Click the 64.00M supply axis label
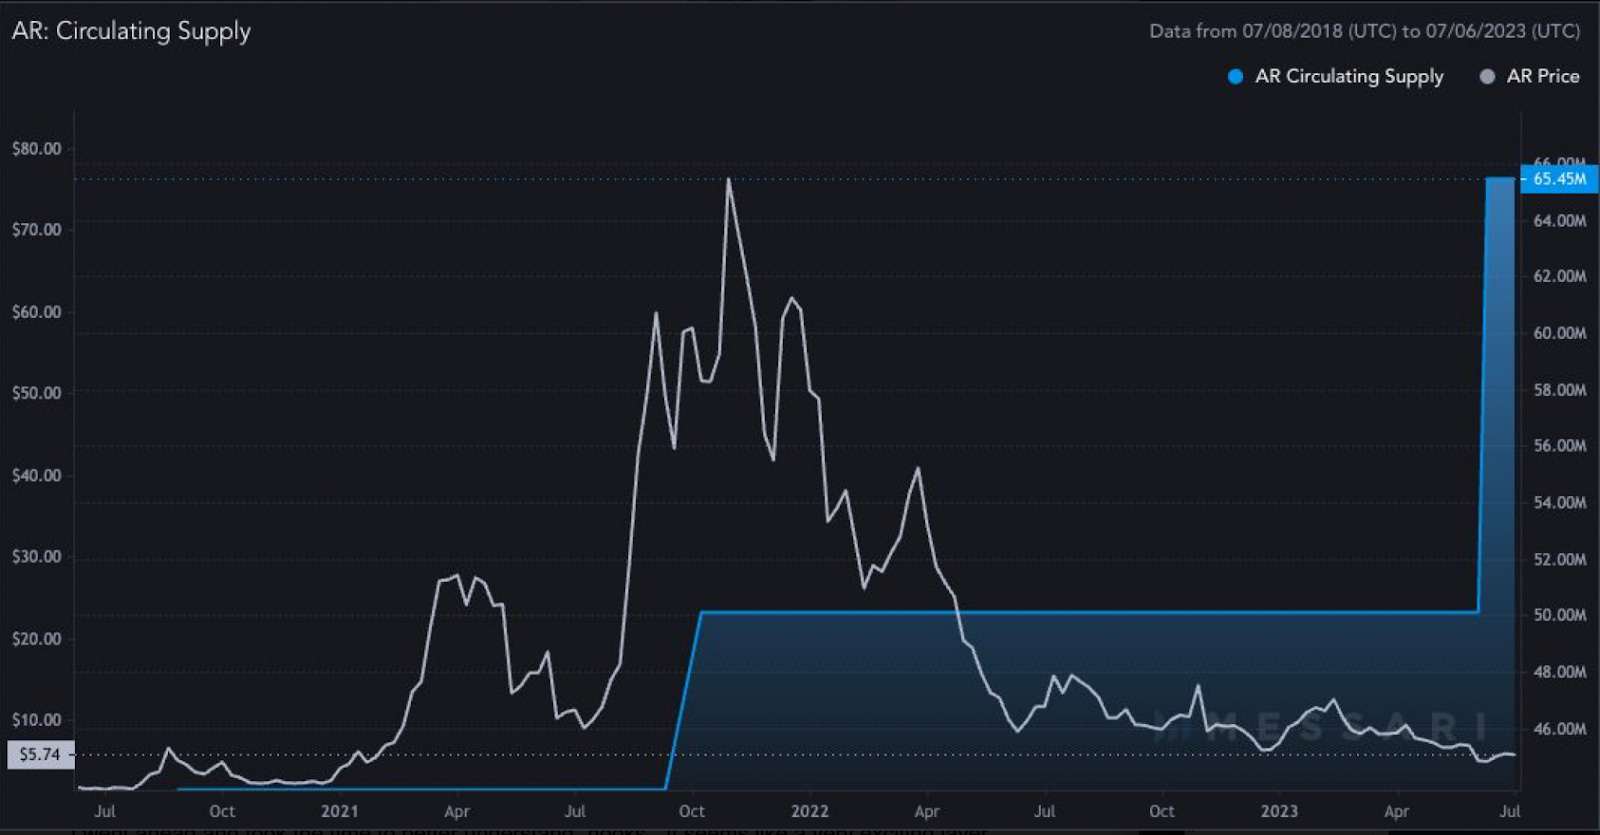 [1560, 220]
